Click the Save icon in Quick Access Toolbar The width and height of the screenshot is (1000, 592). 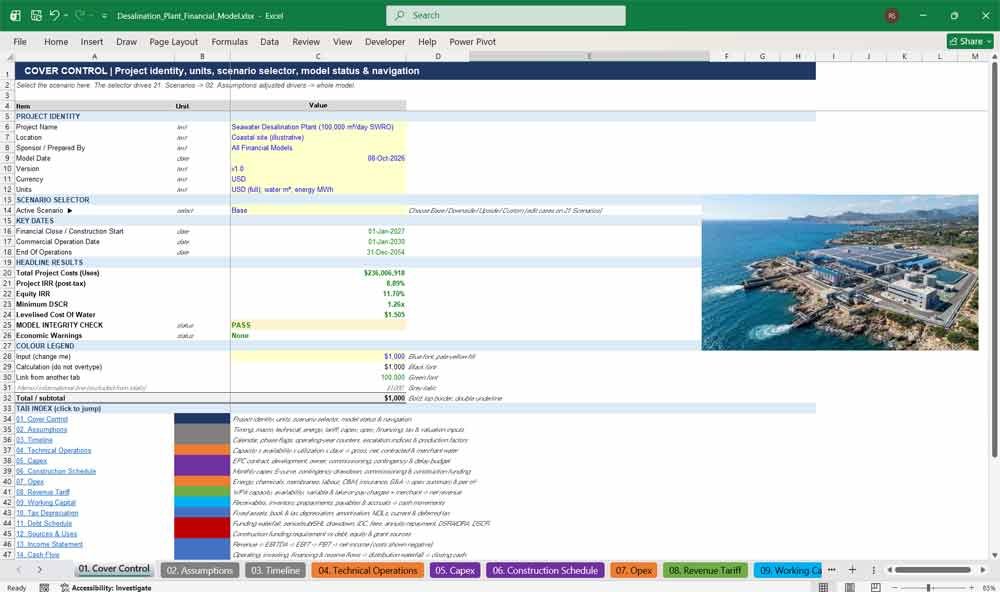pyautogui.click(x=36, y=15)
